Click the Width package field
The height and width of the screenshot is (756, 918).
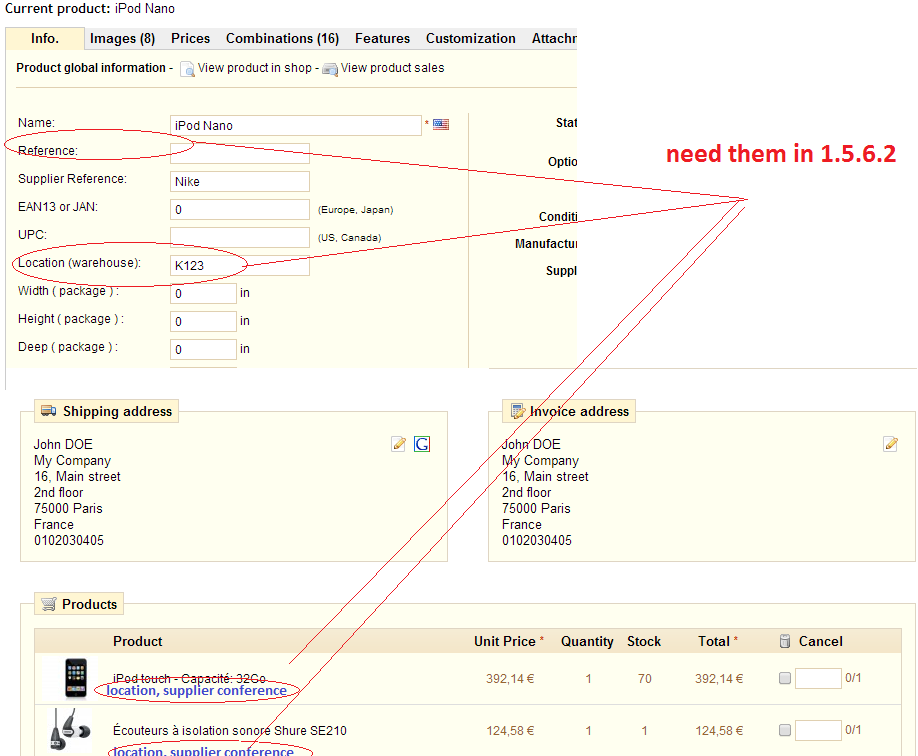click(x=203, y=293)
